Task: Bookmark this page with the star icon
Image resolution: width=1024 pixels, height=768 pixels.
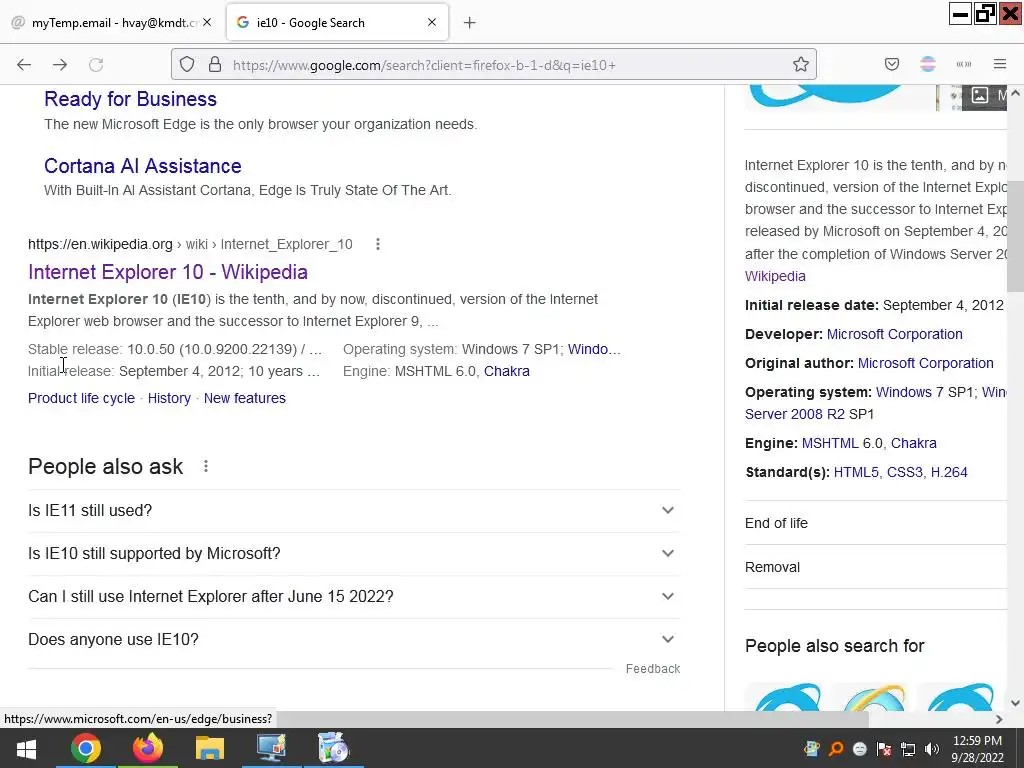Action: [801, 65]
